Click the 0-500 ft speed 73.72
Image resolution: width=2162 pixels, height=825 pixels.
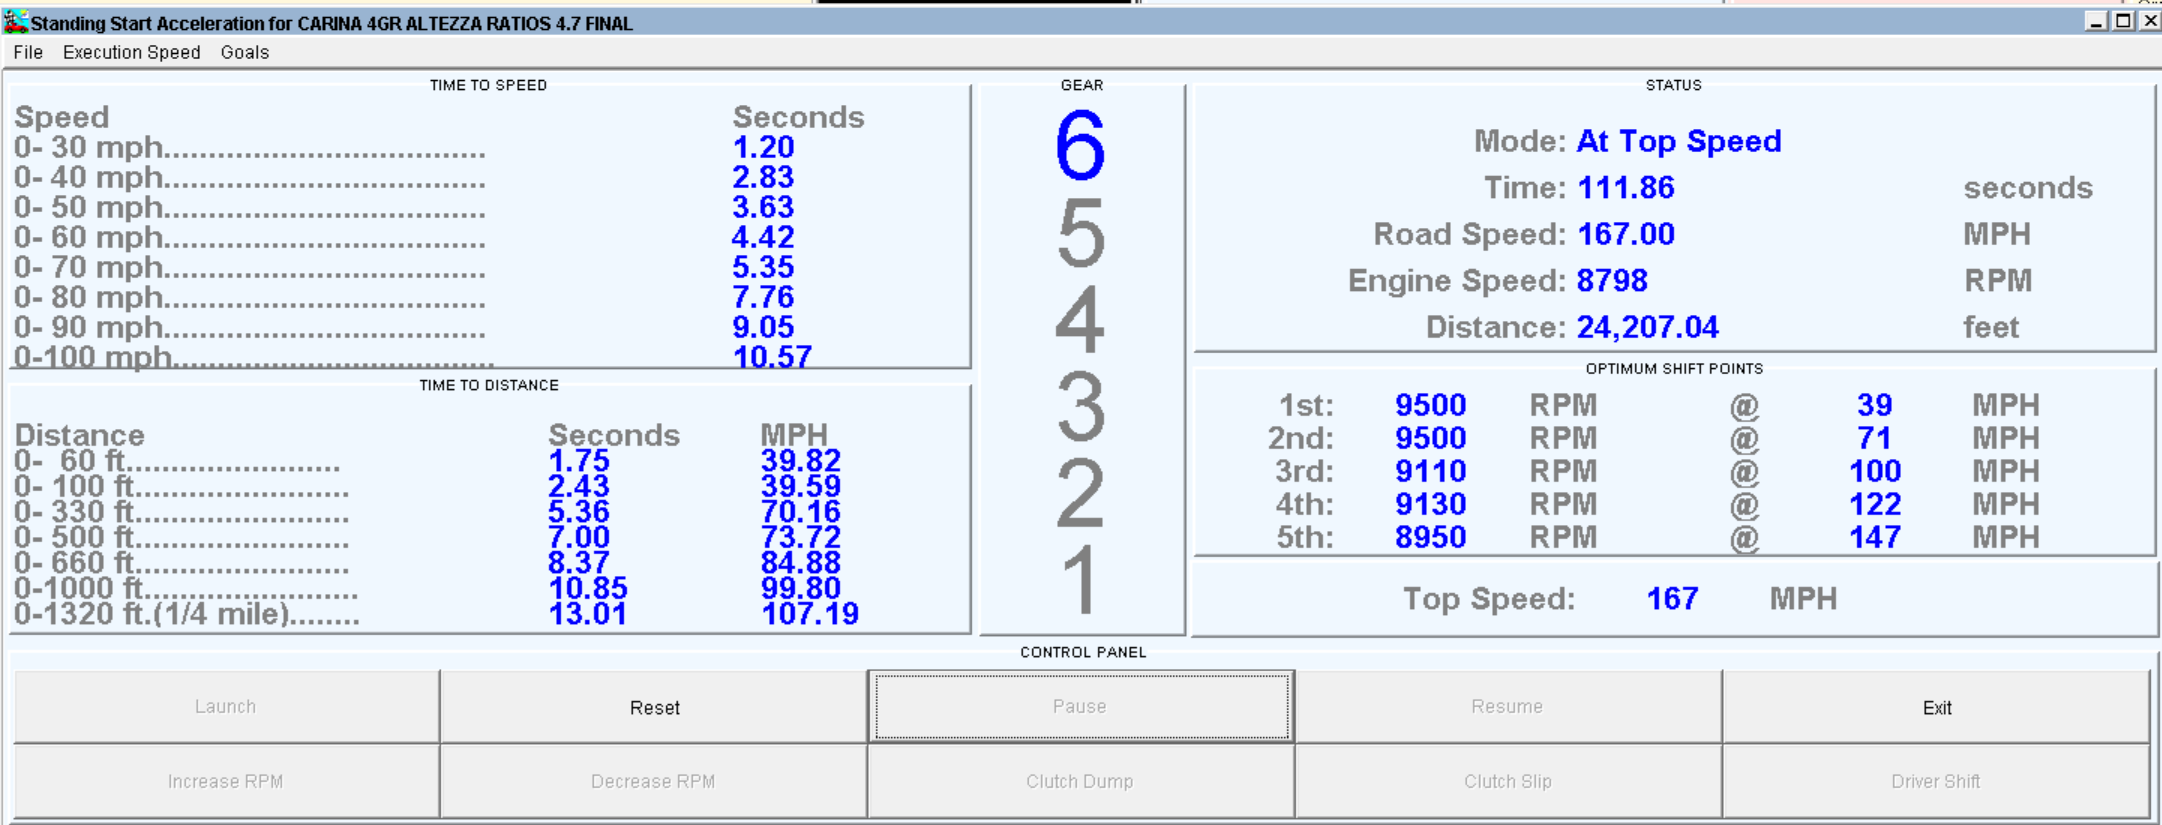[801, 537]
